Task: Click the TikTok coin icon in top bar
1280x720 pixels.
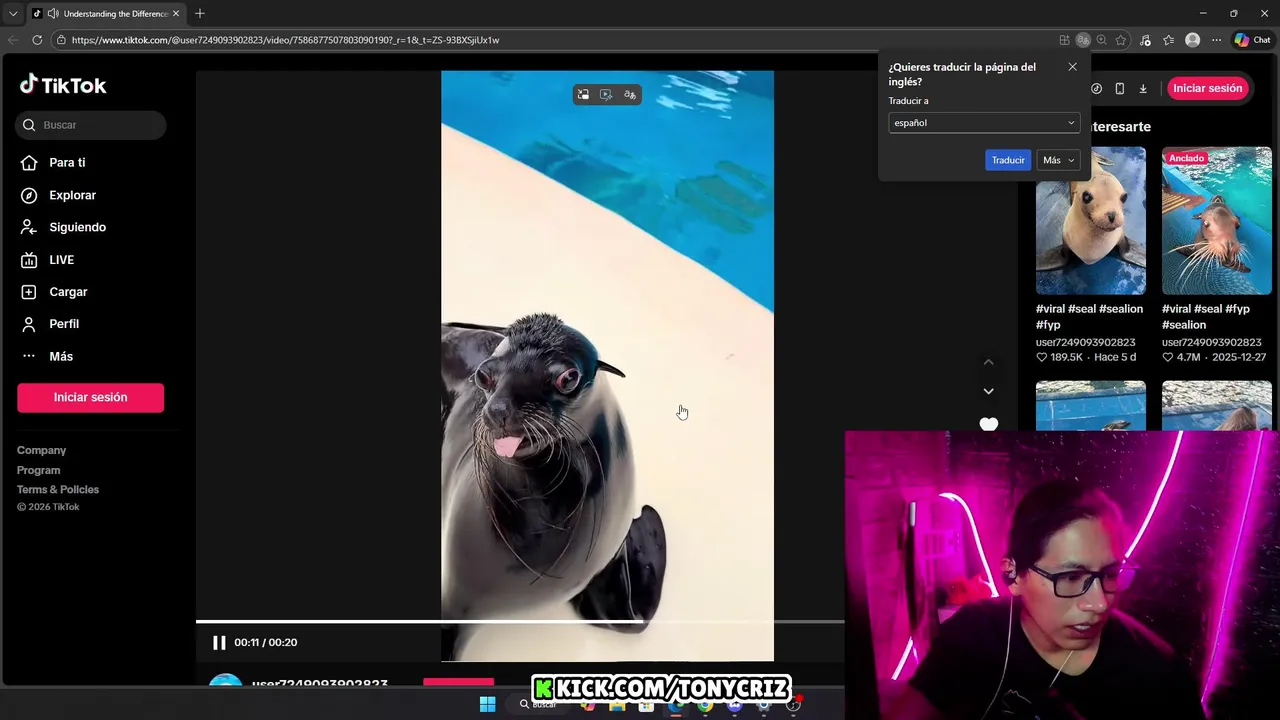Action: click(1096, 88)
